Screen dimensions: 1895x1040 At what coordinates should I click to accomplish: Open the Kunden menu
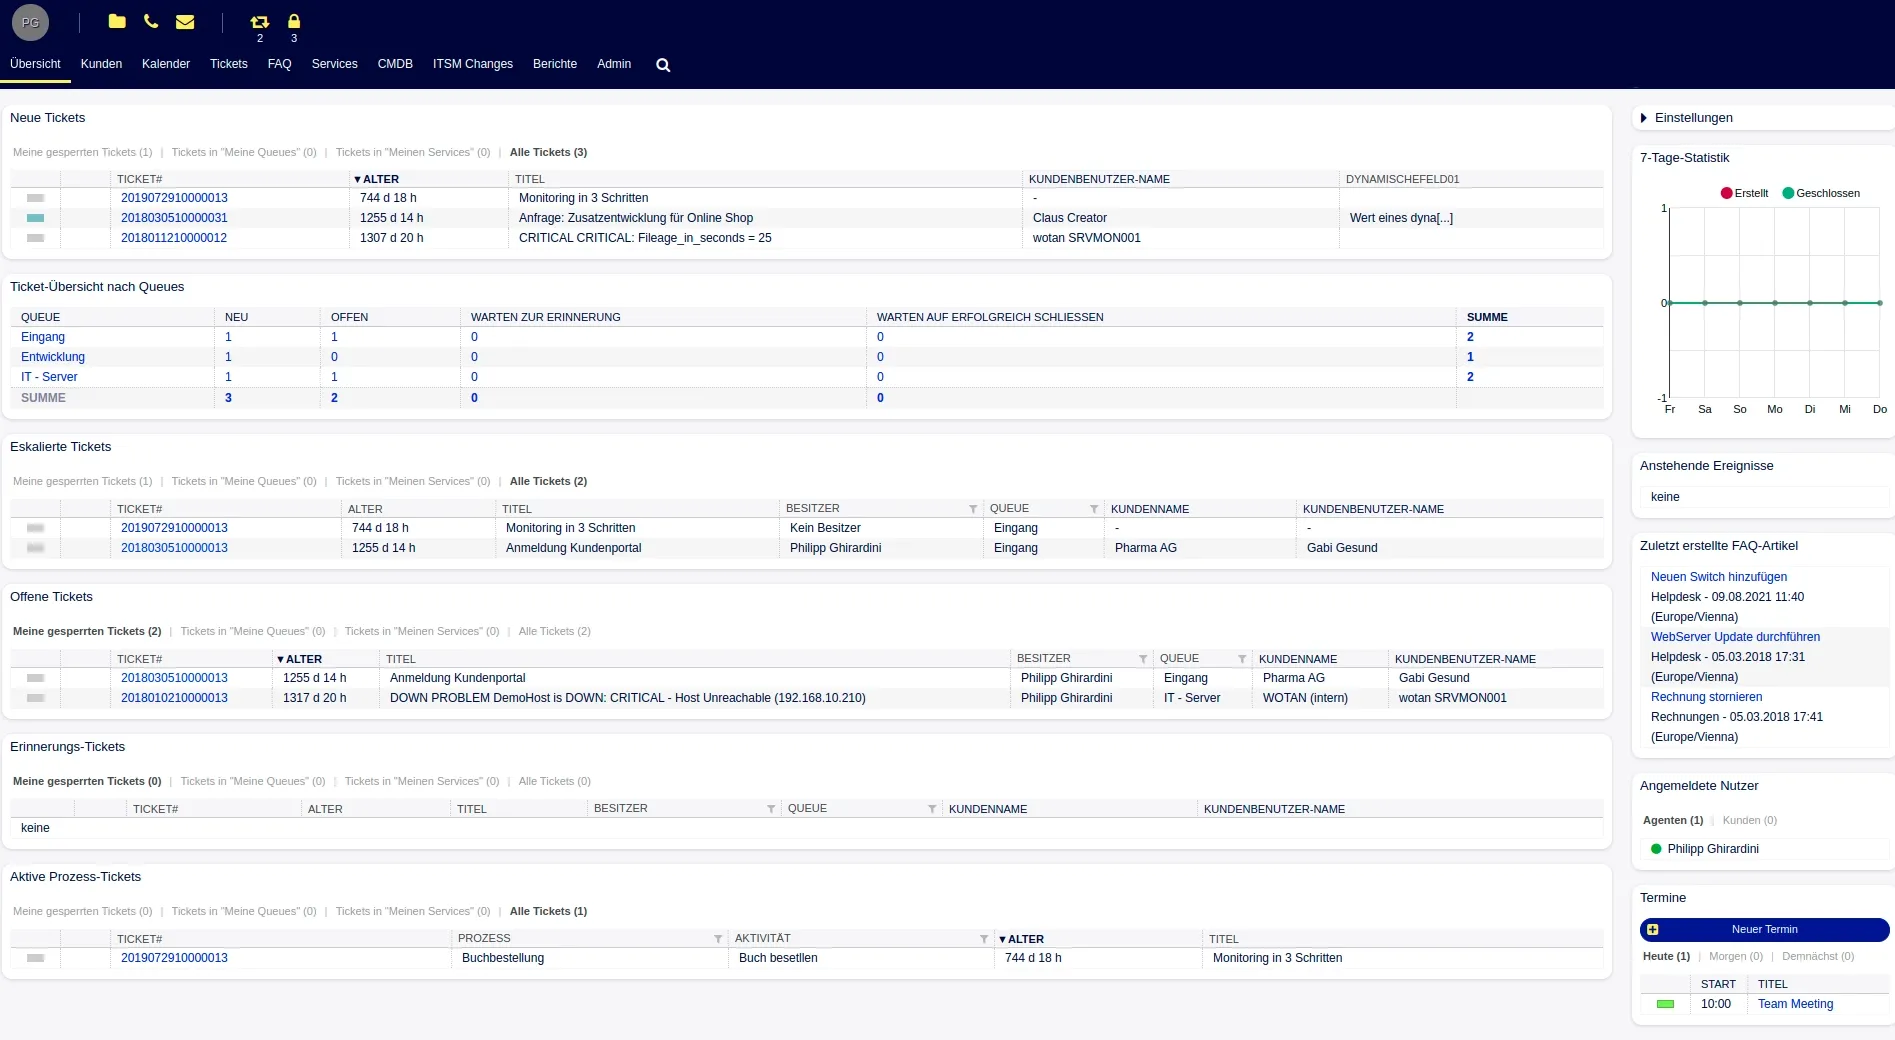point(101,64)
